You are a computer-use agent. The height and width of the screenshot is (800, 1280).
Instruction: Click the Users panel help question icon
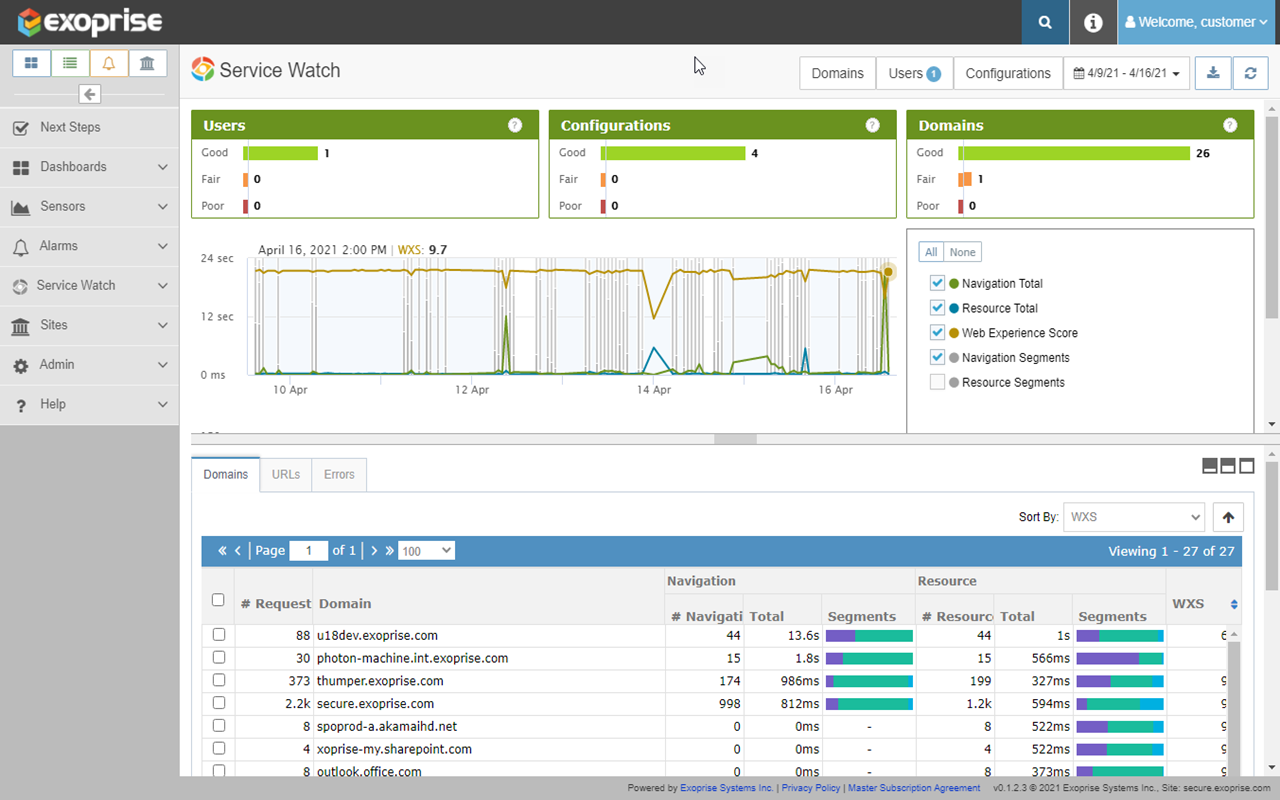coord(515,125)
